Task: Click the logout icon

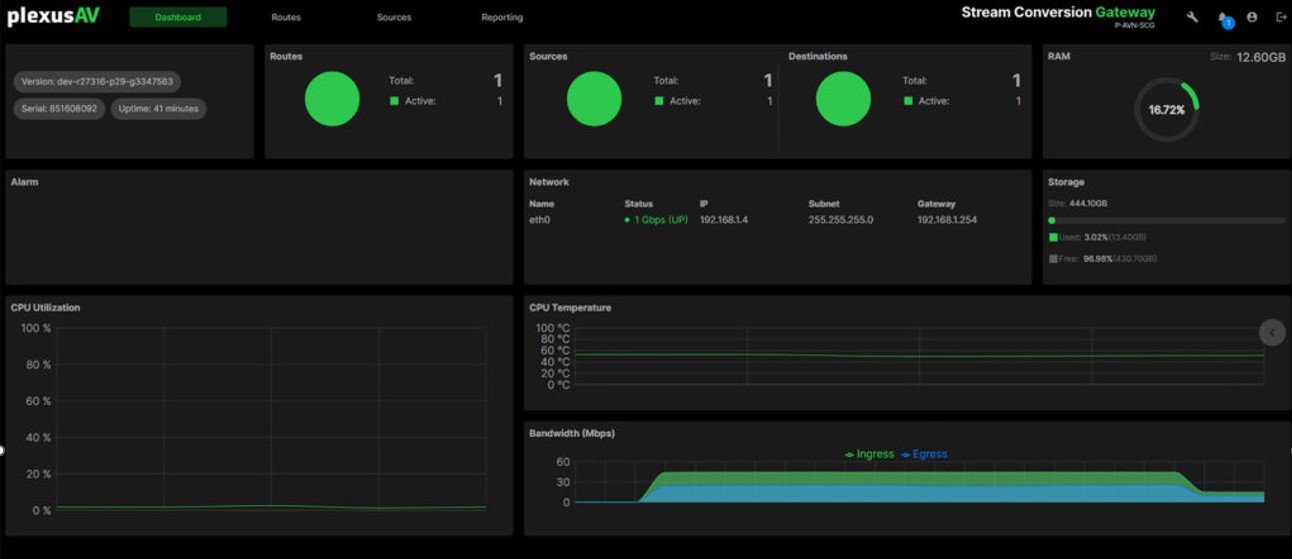Action: (x=1281, y=17)
